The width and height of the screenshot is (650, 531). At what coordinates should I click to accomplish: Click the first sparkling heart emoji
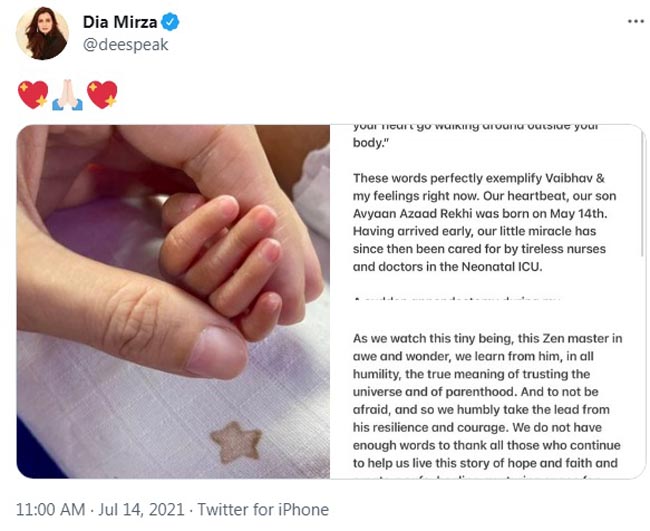32,94
